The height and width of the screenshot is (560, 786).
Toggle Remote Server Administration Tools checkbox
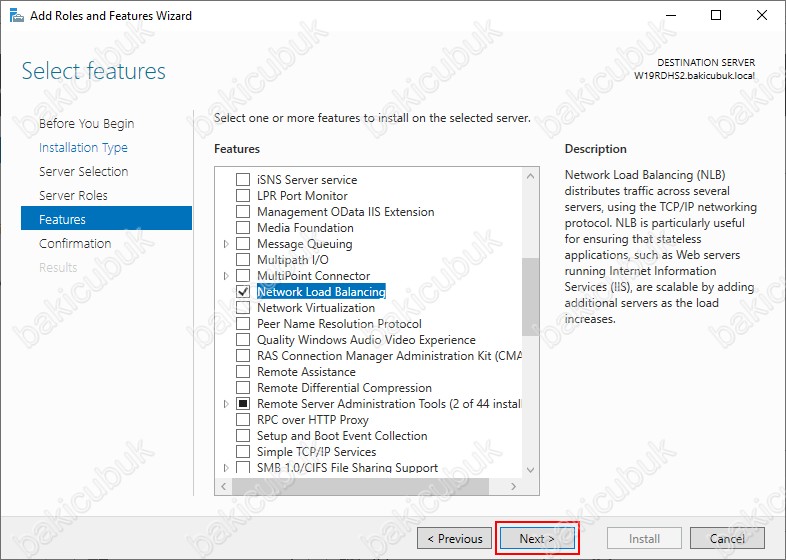[x=243, y=404]
